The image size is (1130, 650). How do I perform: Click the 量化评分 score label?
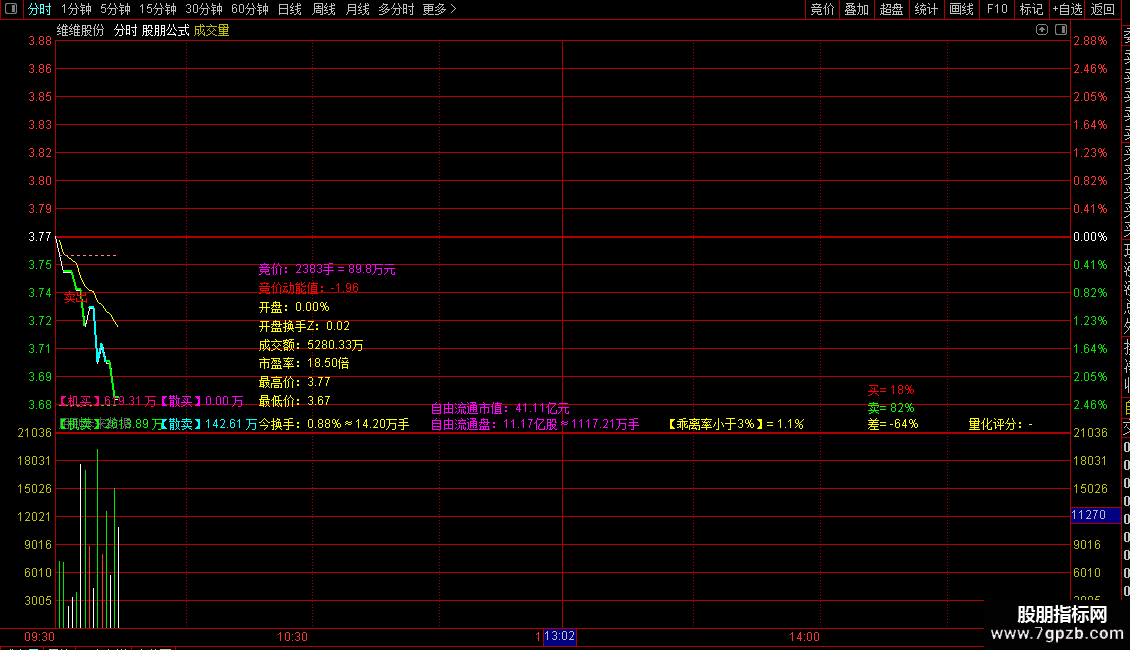(1000, 424)
